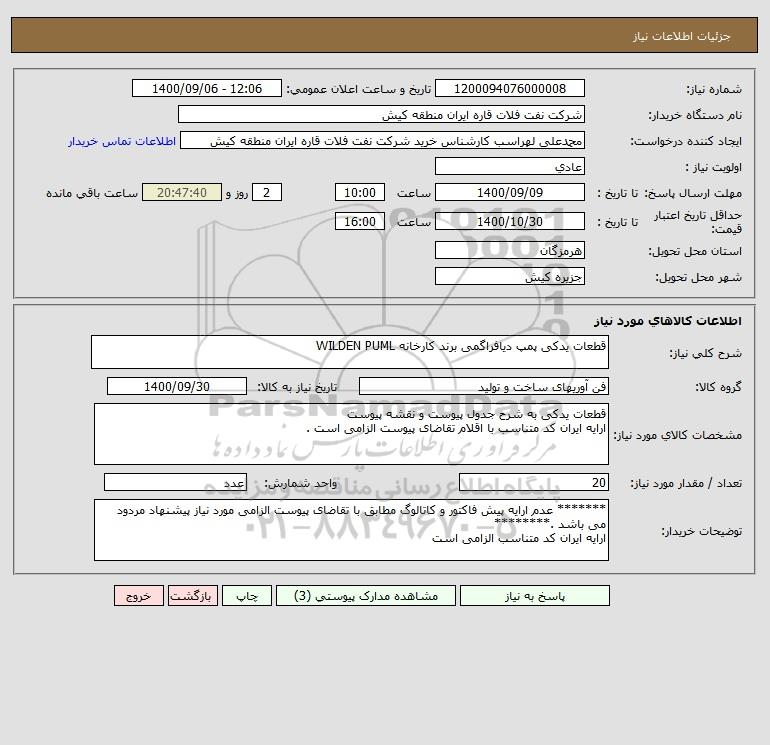Click the remaining time field 20:47:40
Image resolution: width=770 pixels, height=745 pixels.
pyautogui.click(x=182, y=193)
